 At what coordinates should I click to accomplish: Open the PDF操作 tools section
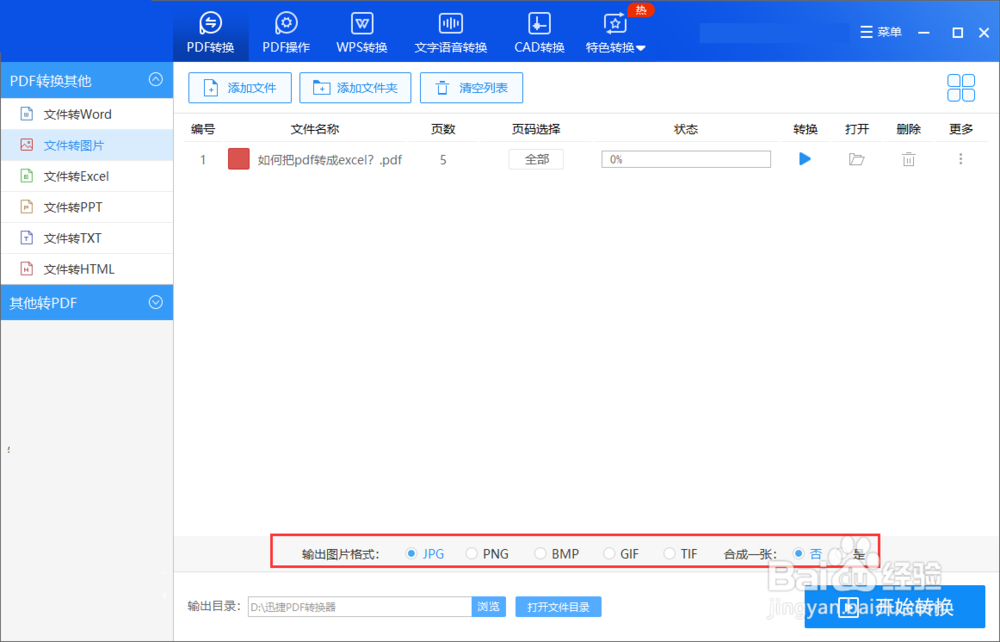(x=284, y=30)
